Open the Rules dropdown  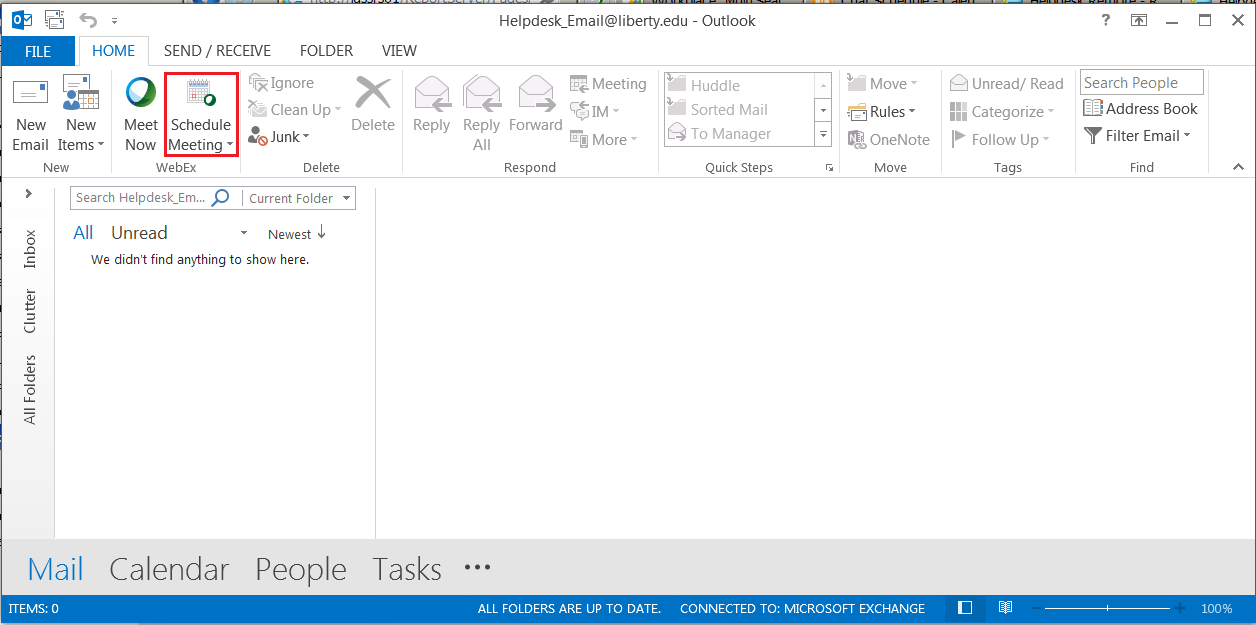coord(881,112)
